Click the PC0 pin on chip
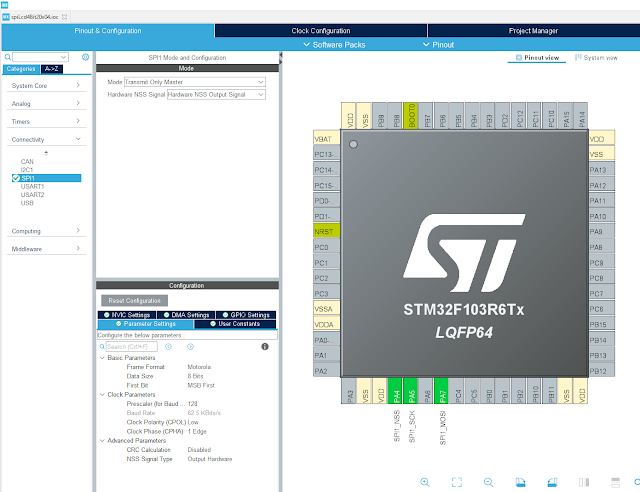The width and height of the screenshot is (640, 492). 327,247
